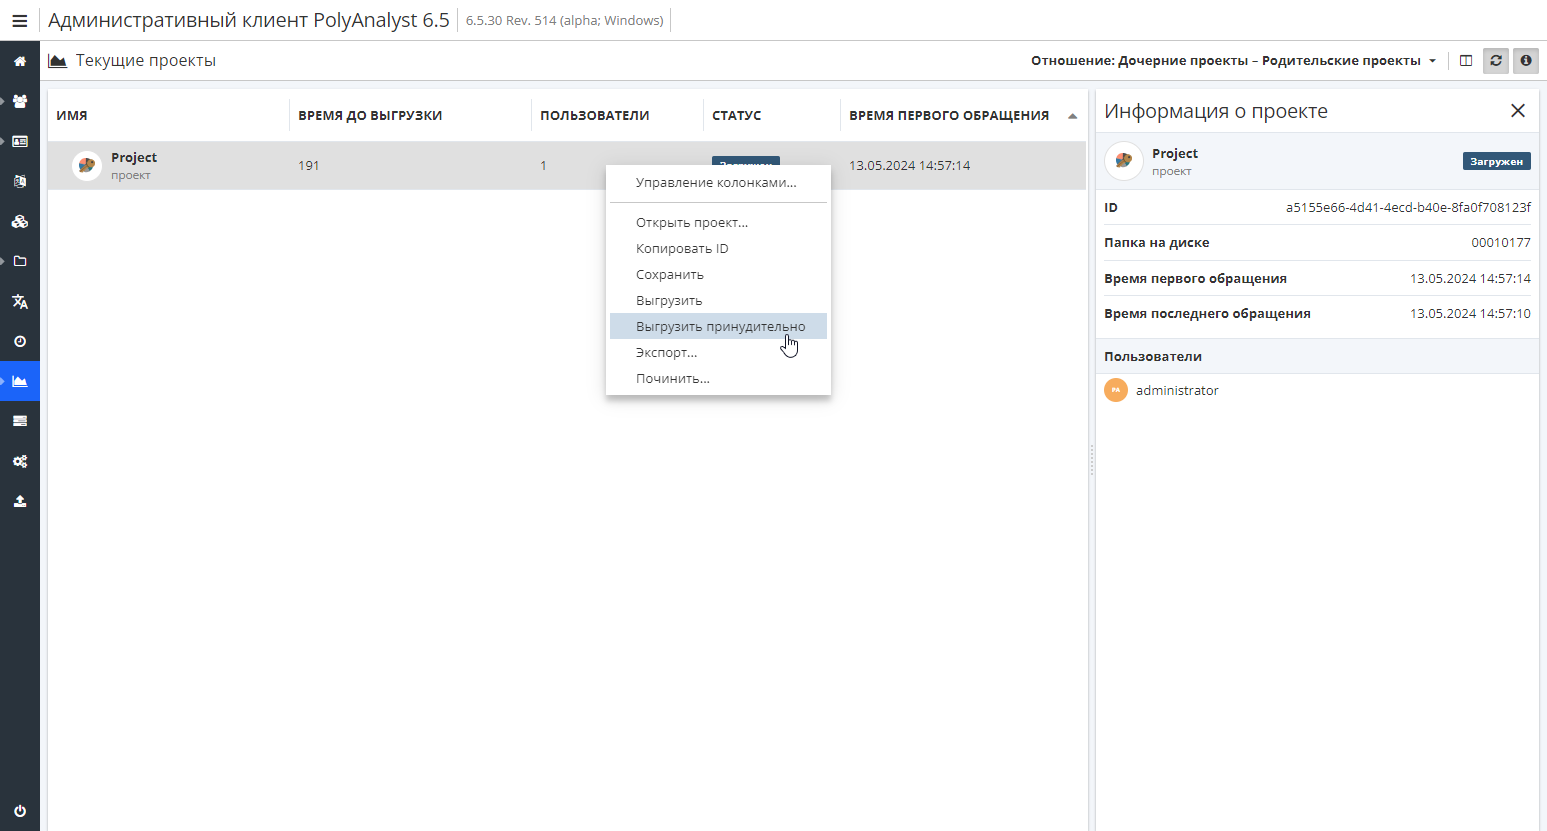This screenshot has width=1547, height=831.
Task: Sort by 'ПОЛЬЗОВАТЕЛИ' column header
Action: (595, 115)
